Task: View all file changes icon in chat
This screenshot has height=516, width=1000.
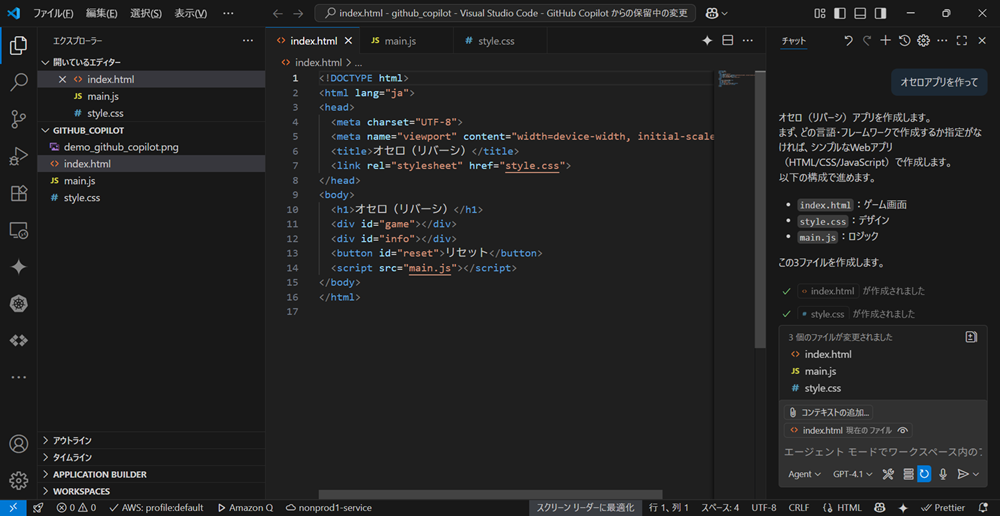Action: pyautogui.click(x=971, y=337)
